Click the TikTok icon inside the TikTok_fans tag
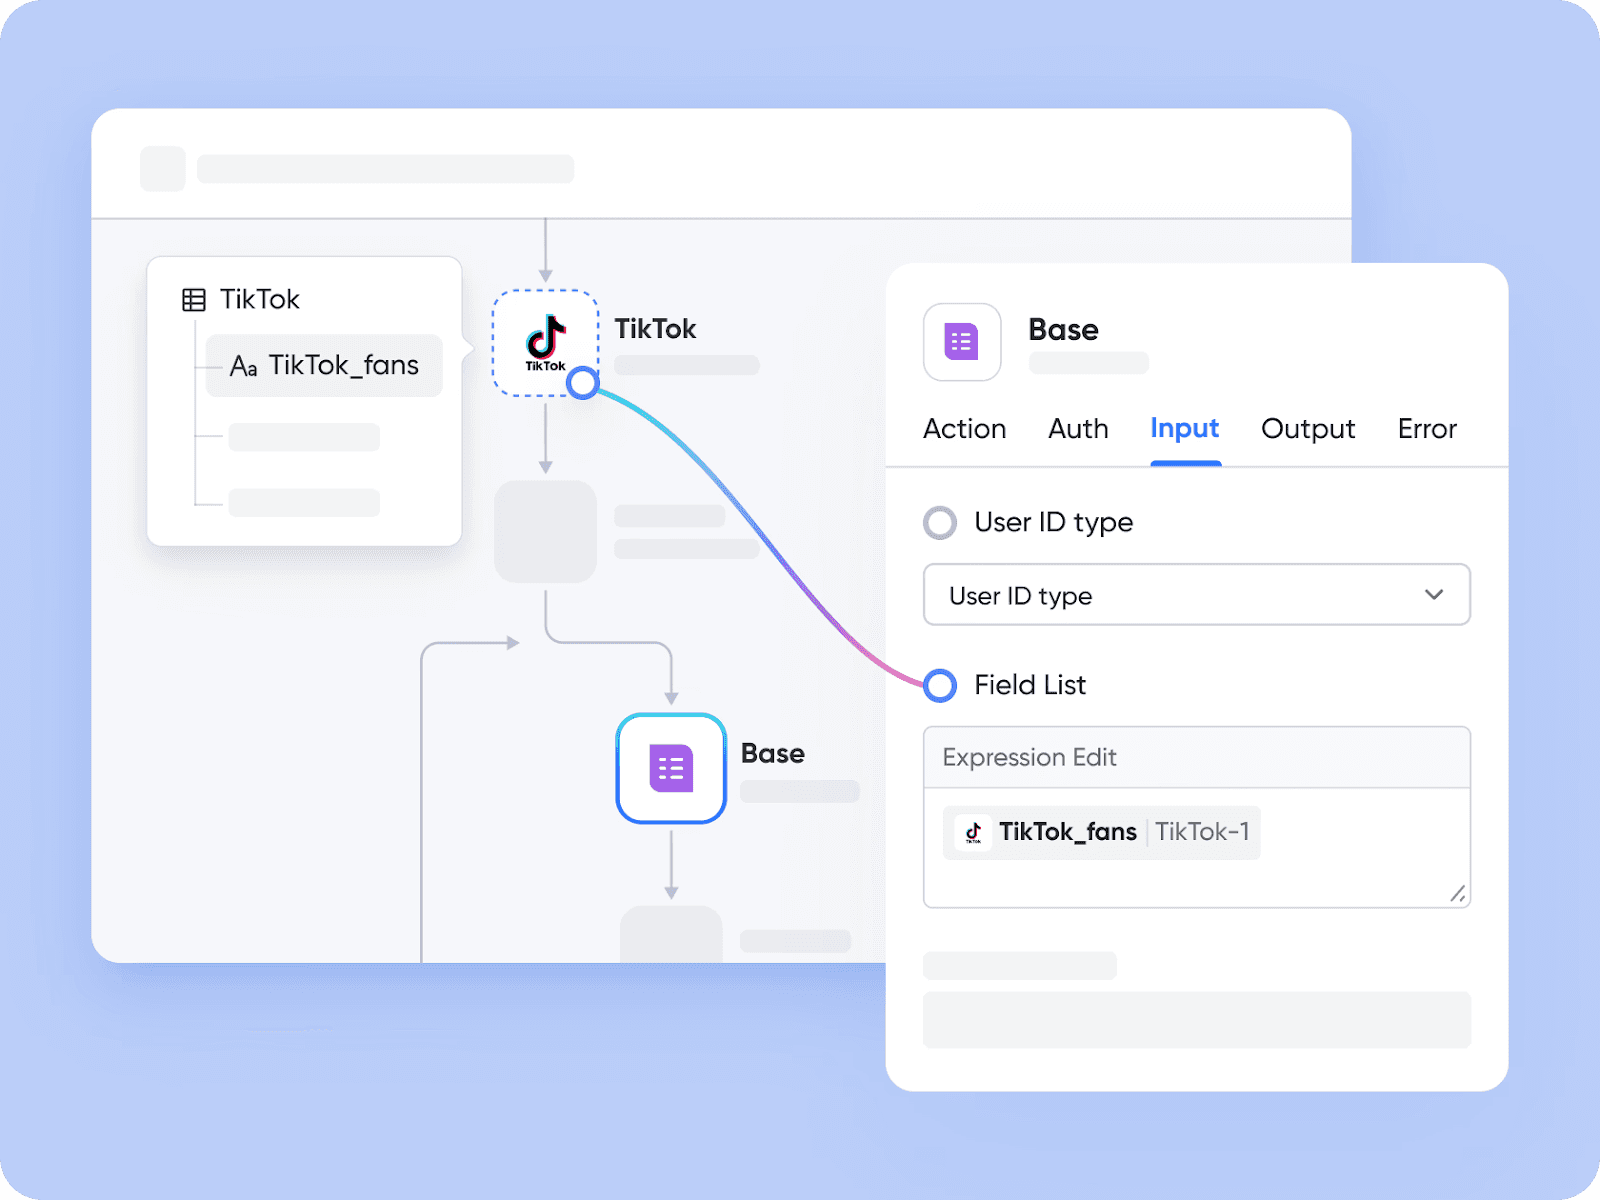1600x1200 pixels. pyautogui.click(x=972, y=832)
